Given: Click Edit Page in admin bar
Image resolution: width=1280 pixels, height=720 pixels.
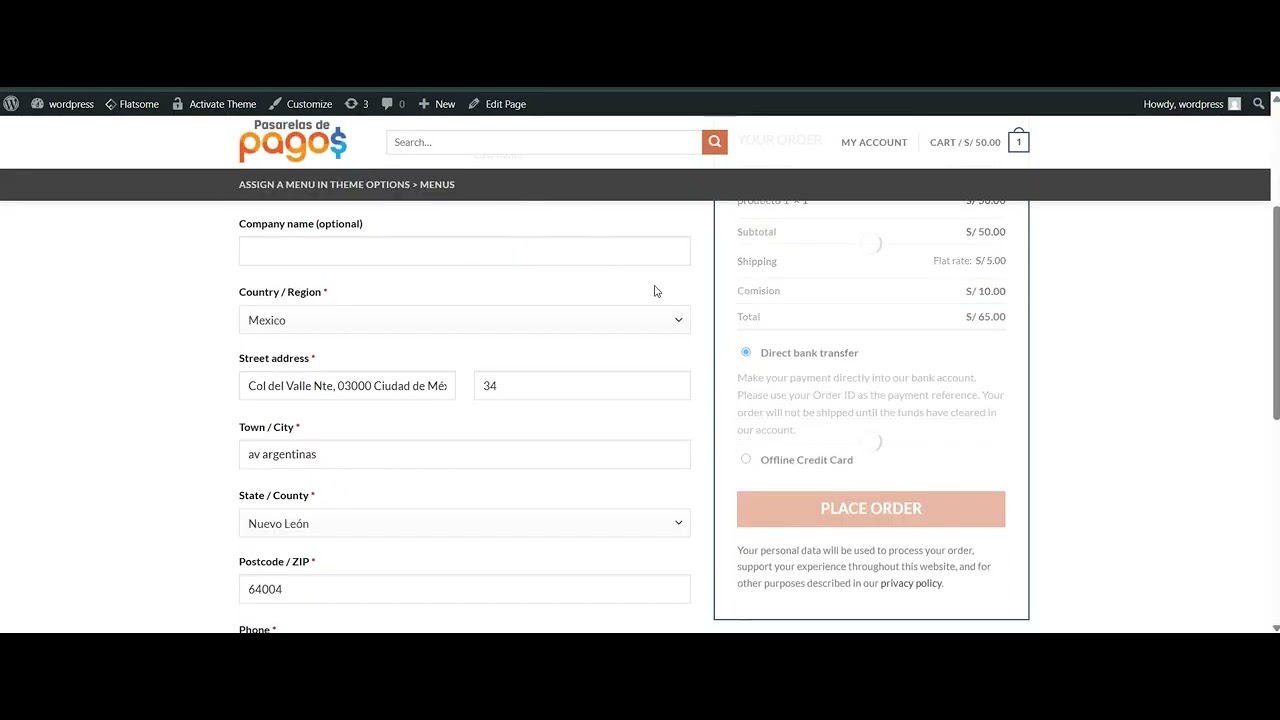Looking at the screenshot, I should 497,104.
